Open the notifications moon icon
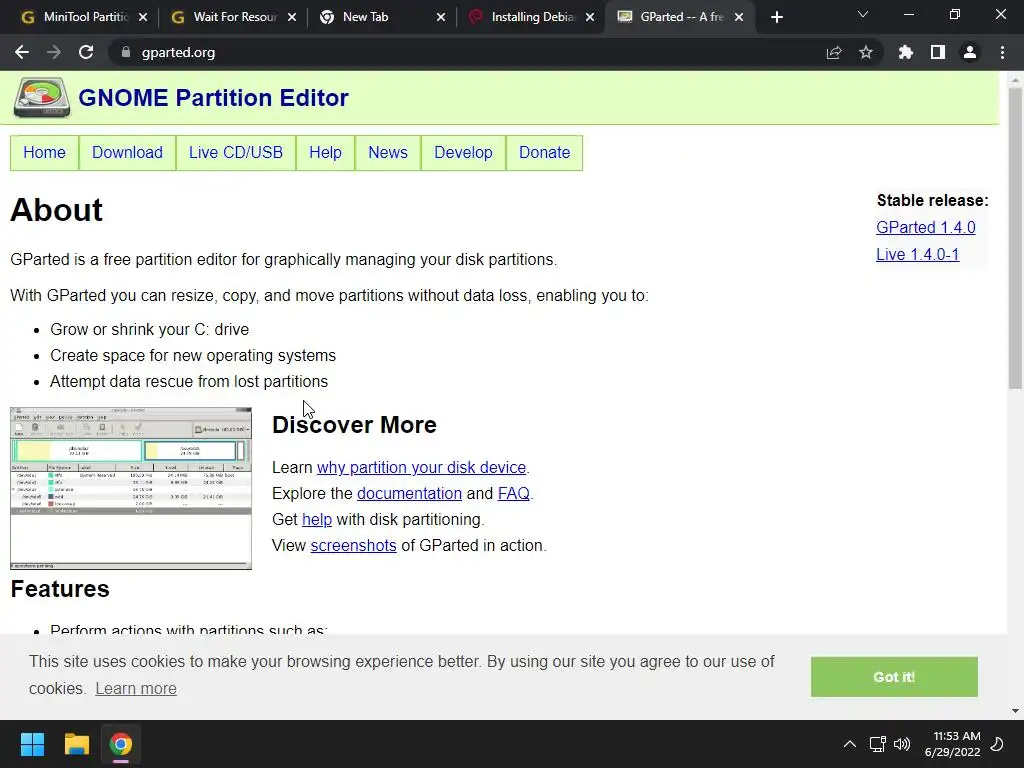Screen dimensions: 1024x768 tap(997, 744)
